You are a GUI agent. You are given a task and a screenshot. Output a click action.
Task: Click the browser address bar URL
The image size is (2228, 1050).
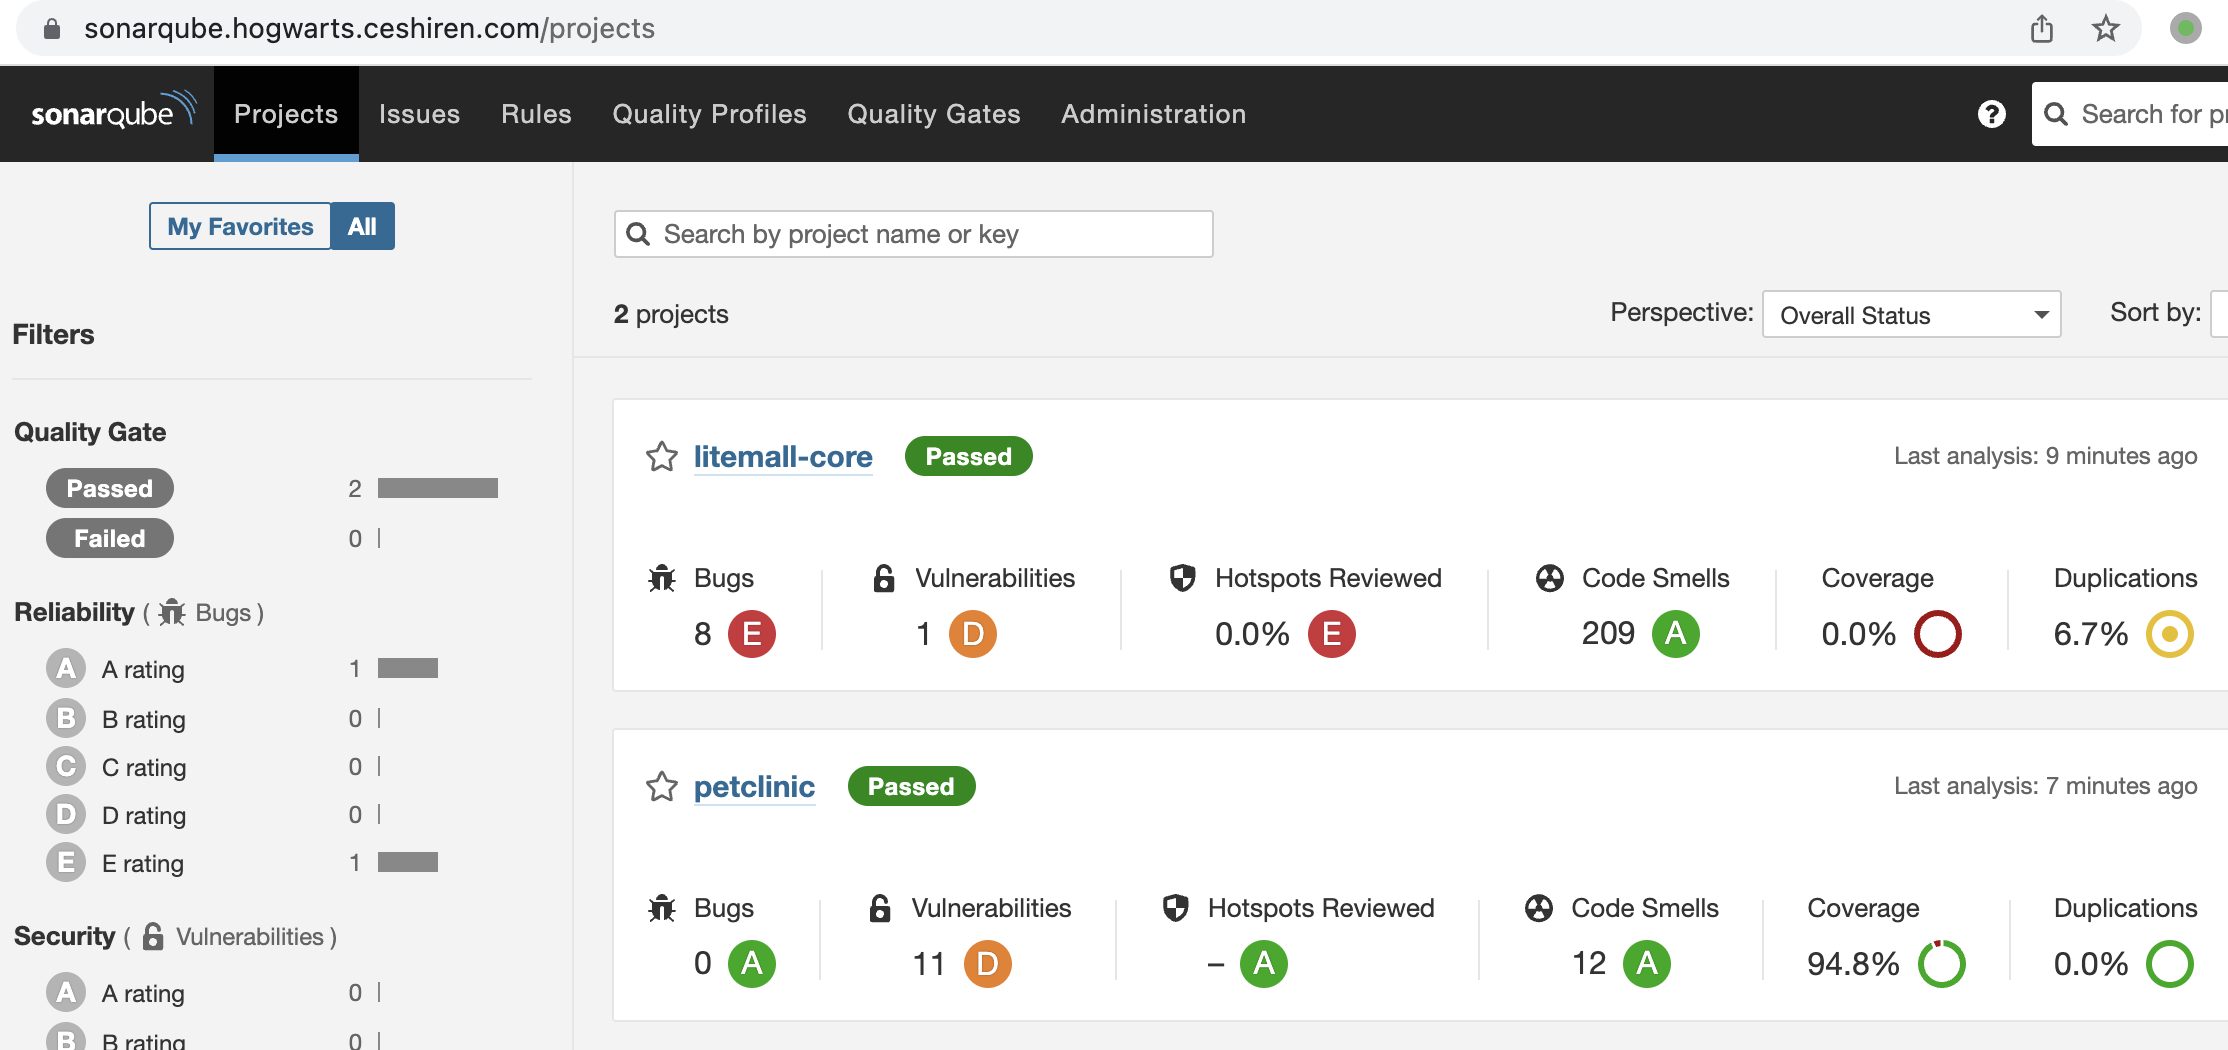click(369, 28)
